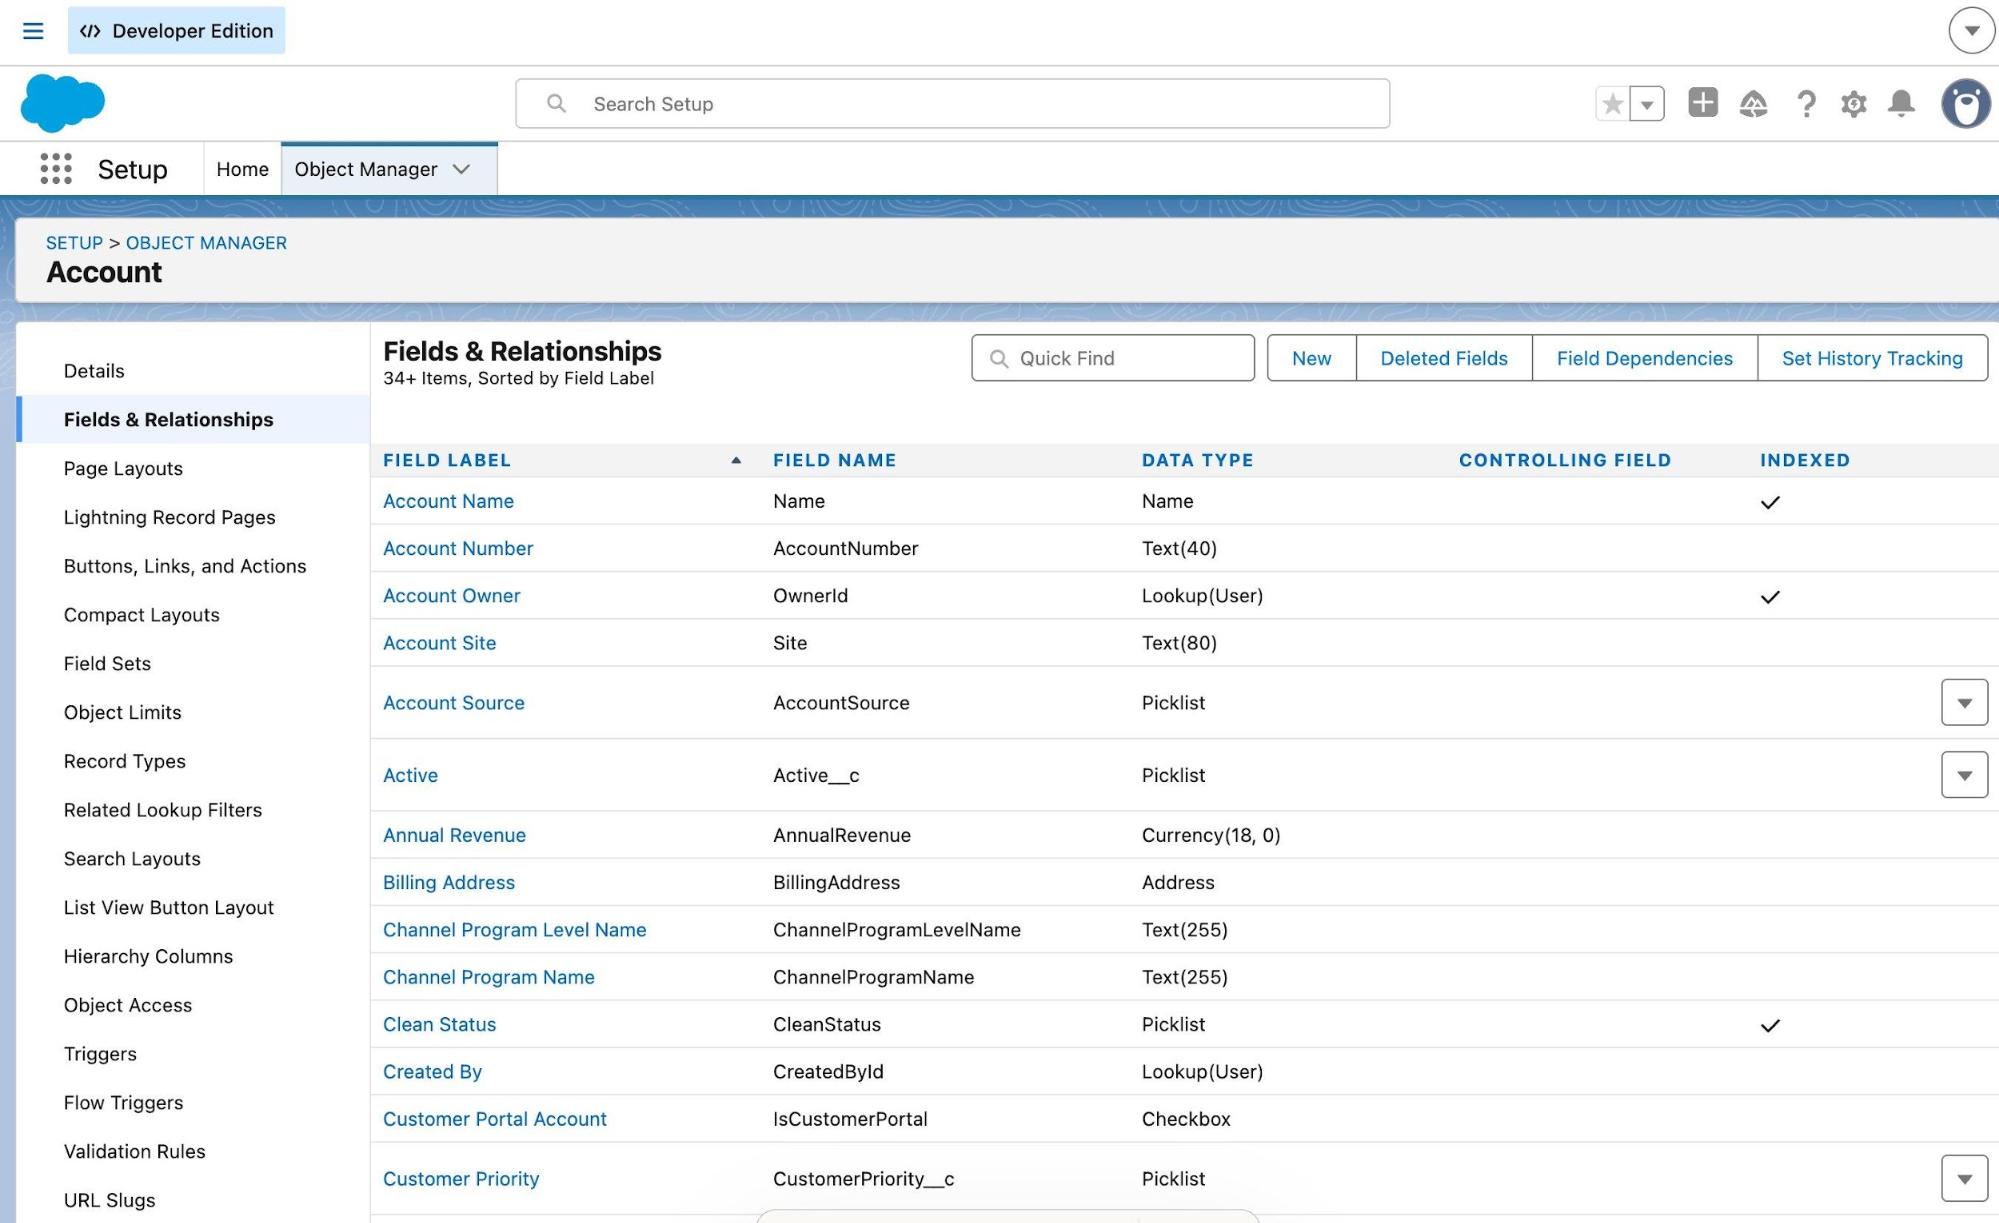Open the Account Source field link
Image resolution: width=1999 pixels, height=1223 pixels.
[453, 704]
